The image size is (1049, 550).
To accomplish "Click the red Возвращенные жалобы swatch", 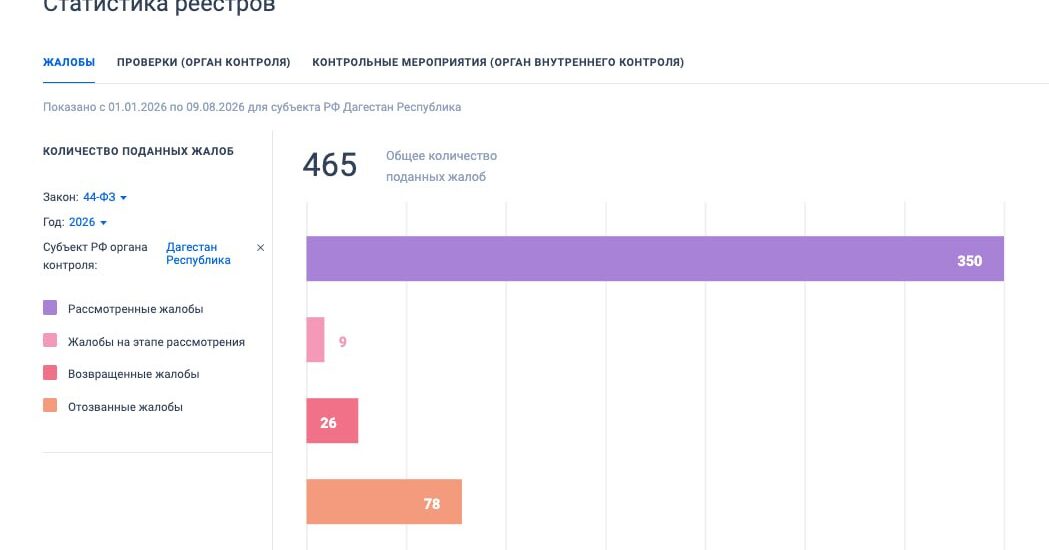I will point(50,373).
